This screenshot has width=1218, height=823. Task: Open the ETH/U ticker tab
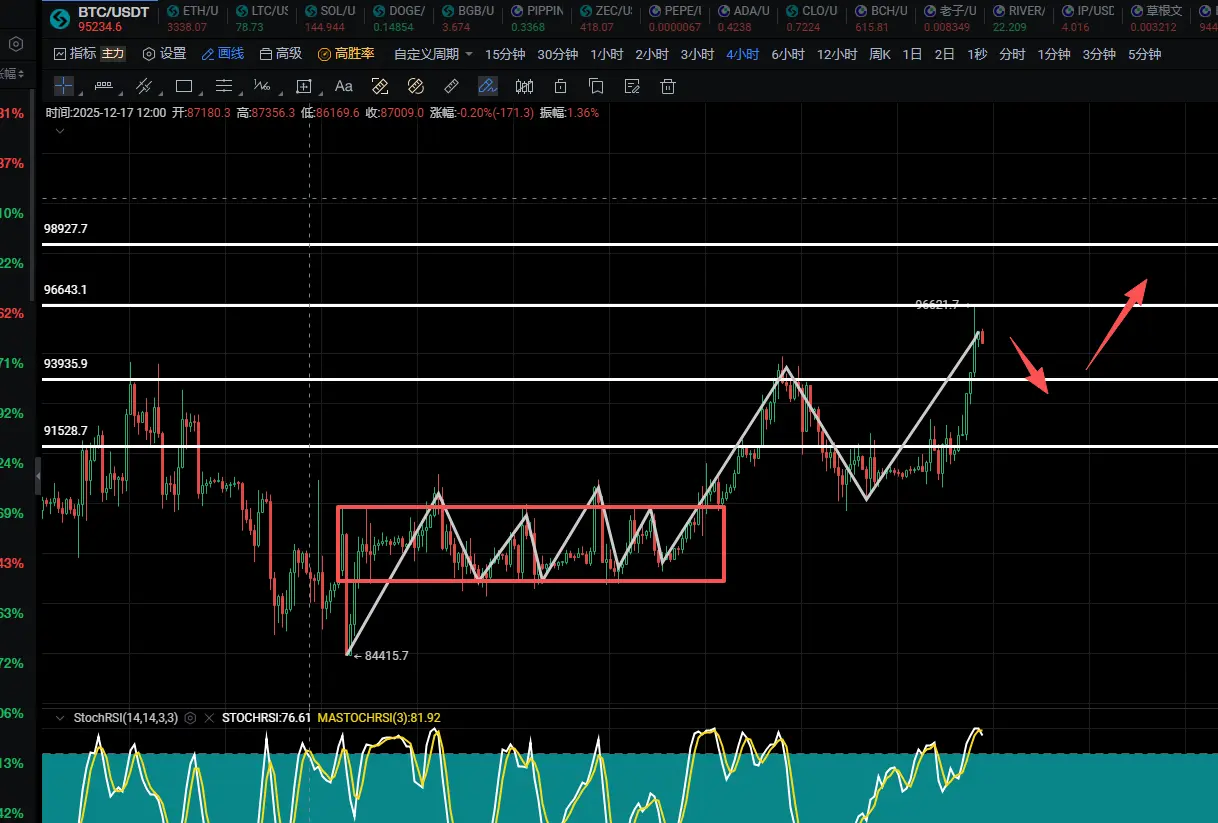click(192, 18)
